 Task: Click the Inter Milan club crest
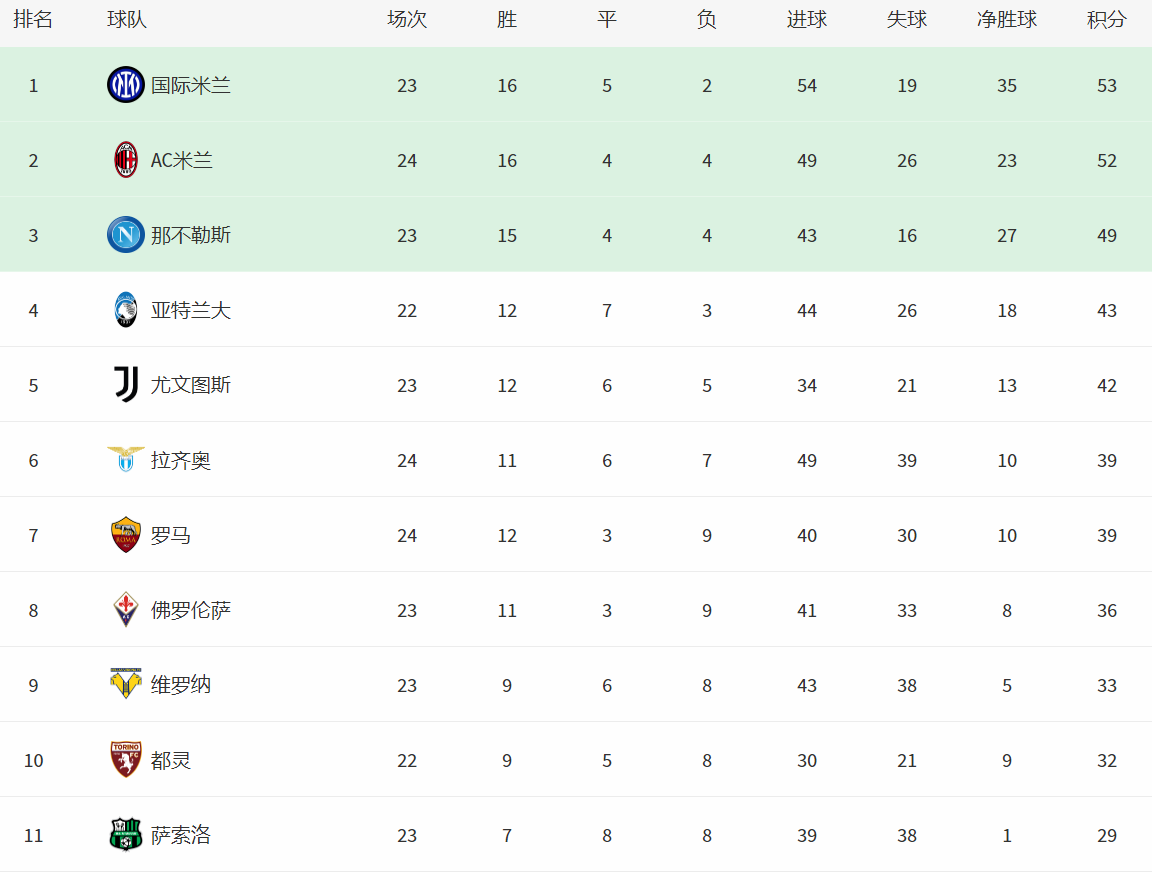(x=126, y=85)
